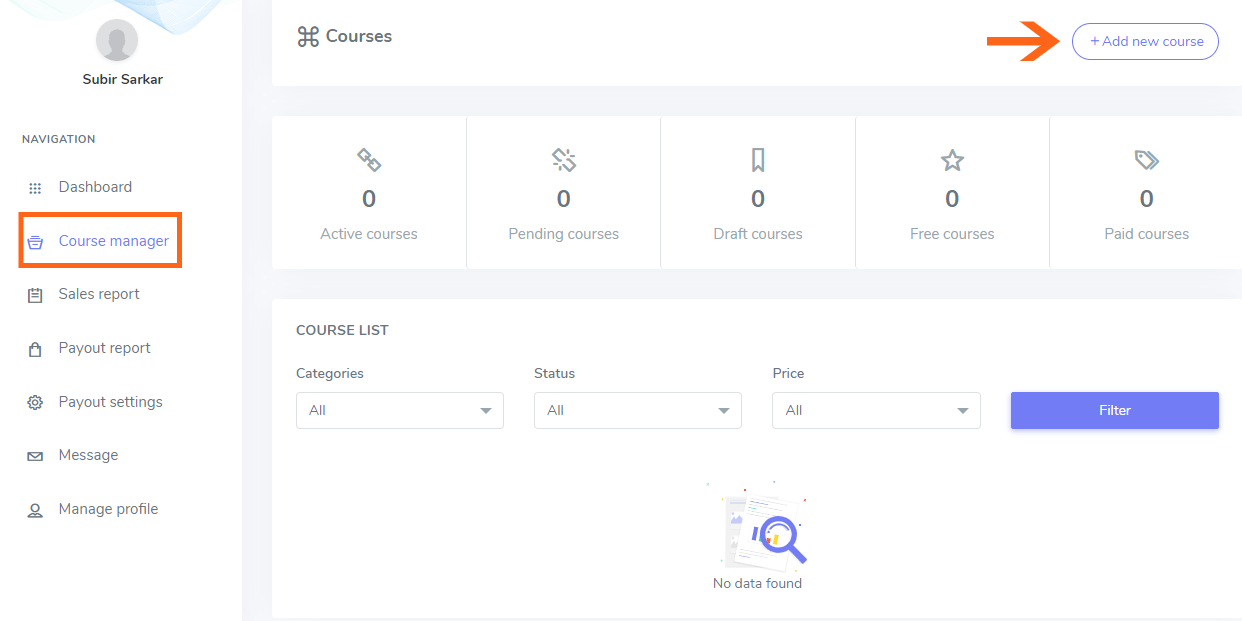Expand the Status filter dropdown
The height and width of the screenshot is (621, 1242).
pyautogui.click(x=637, y=410)
